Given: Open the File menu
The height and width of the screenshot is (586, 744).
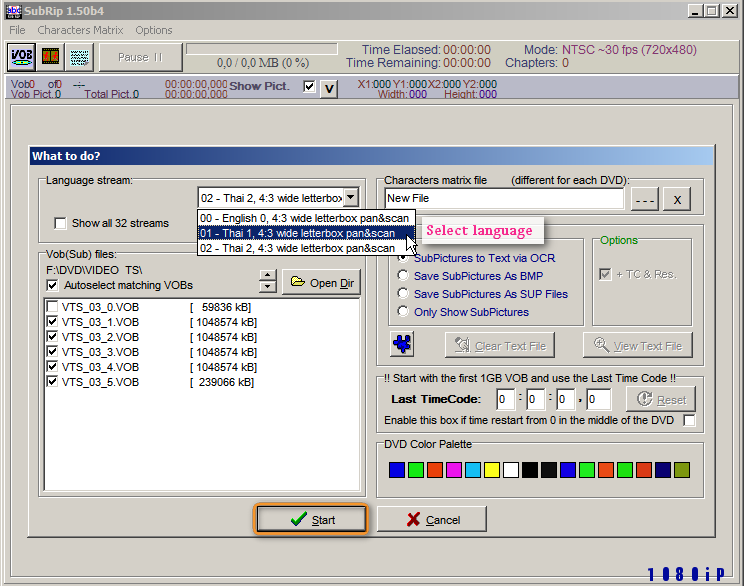Looking at the screenshot, I should (17, 30).
